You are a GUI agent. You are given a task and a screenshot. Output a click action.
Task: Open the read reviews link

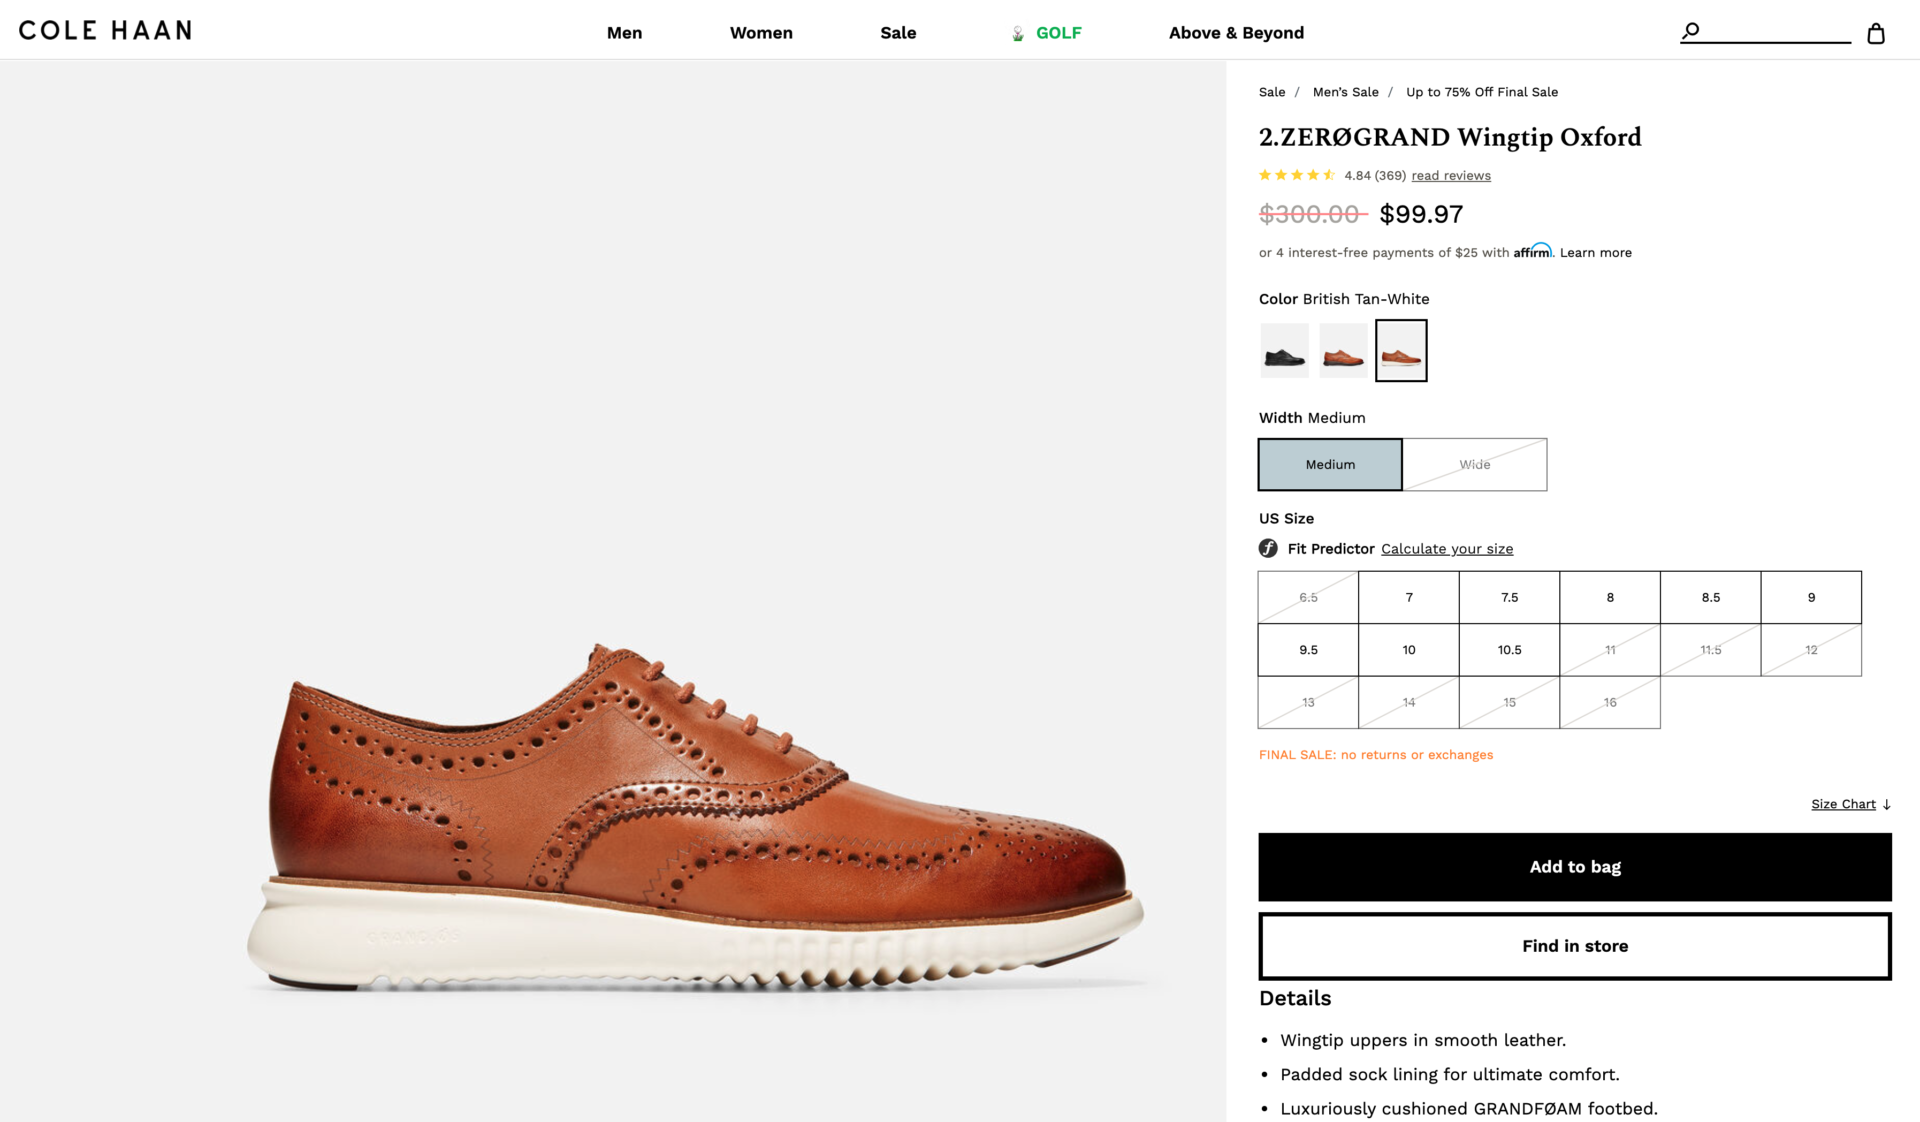[x=1451, y=176]
